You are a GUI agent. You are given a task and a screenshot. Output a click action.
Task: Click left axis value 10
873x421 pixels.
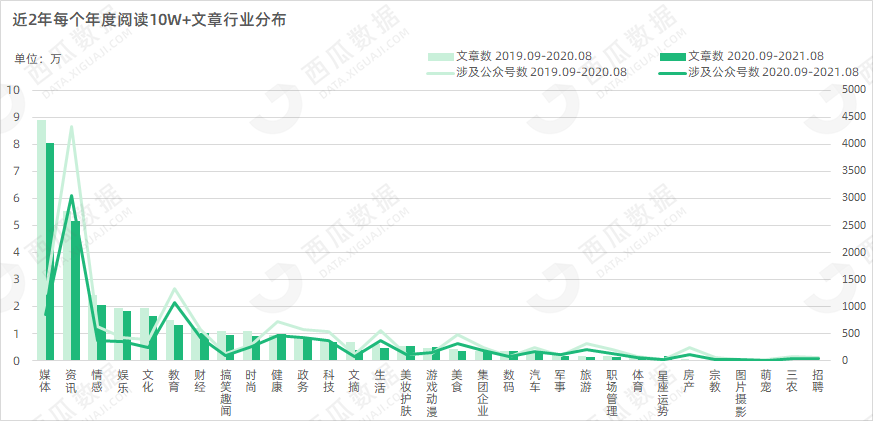[12, 90]
